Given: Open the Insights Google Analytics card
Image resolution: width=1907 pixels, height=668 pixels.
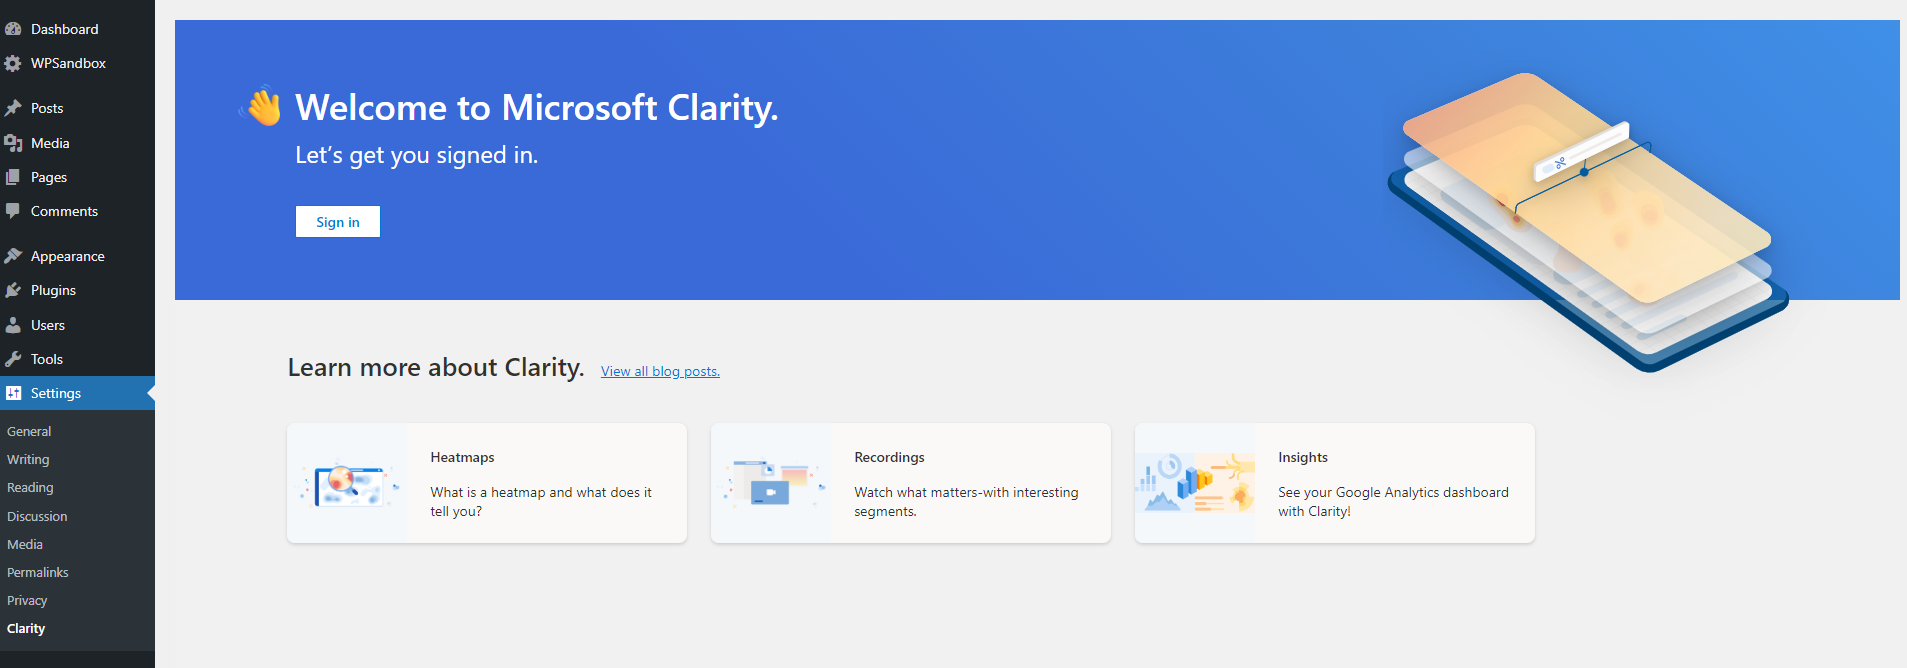Looking at the screenshot, I should coord(1334,483).
